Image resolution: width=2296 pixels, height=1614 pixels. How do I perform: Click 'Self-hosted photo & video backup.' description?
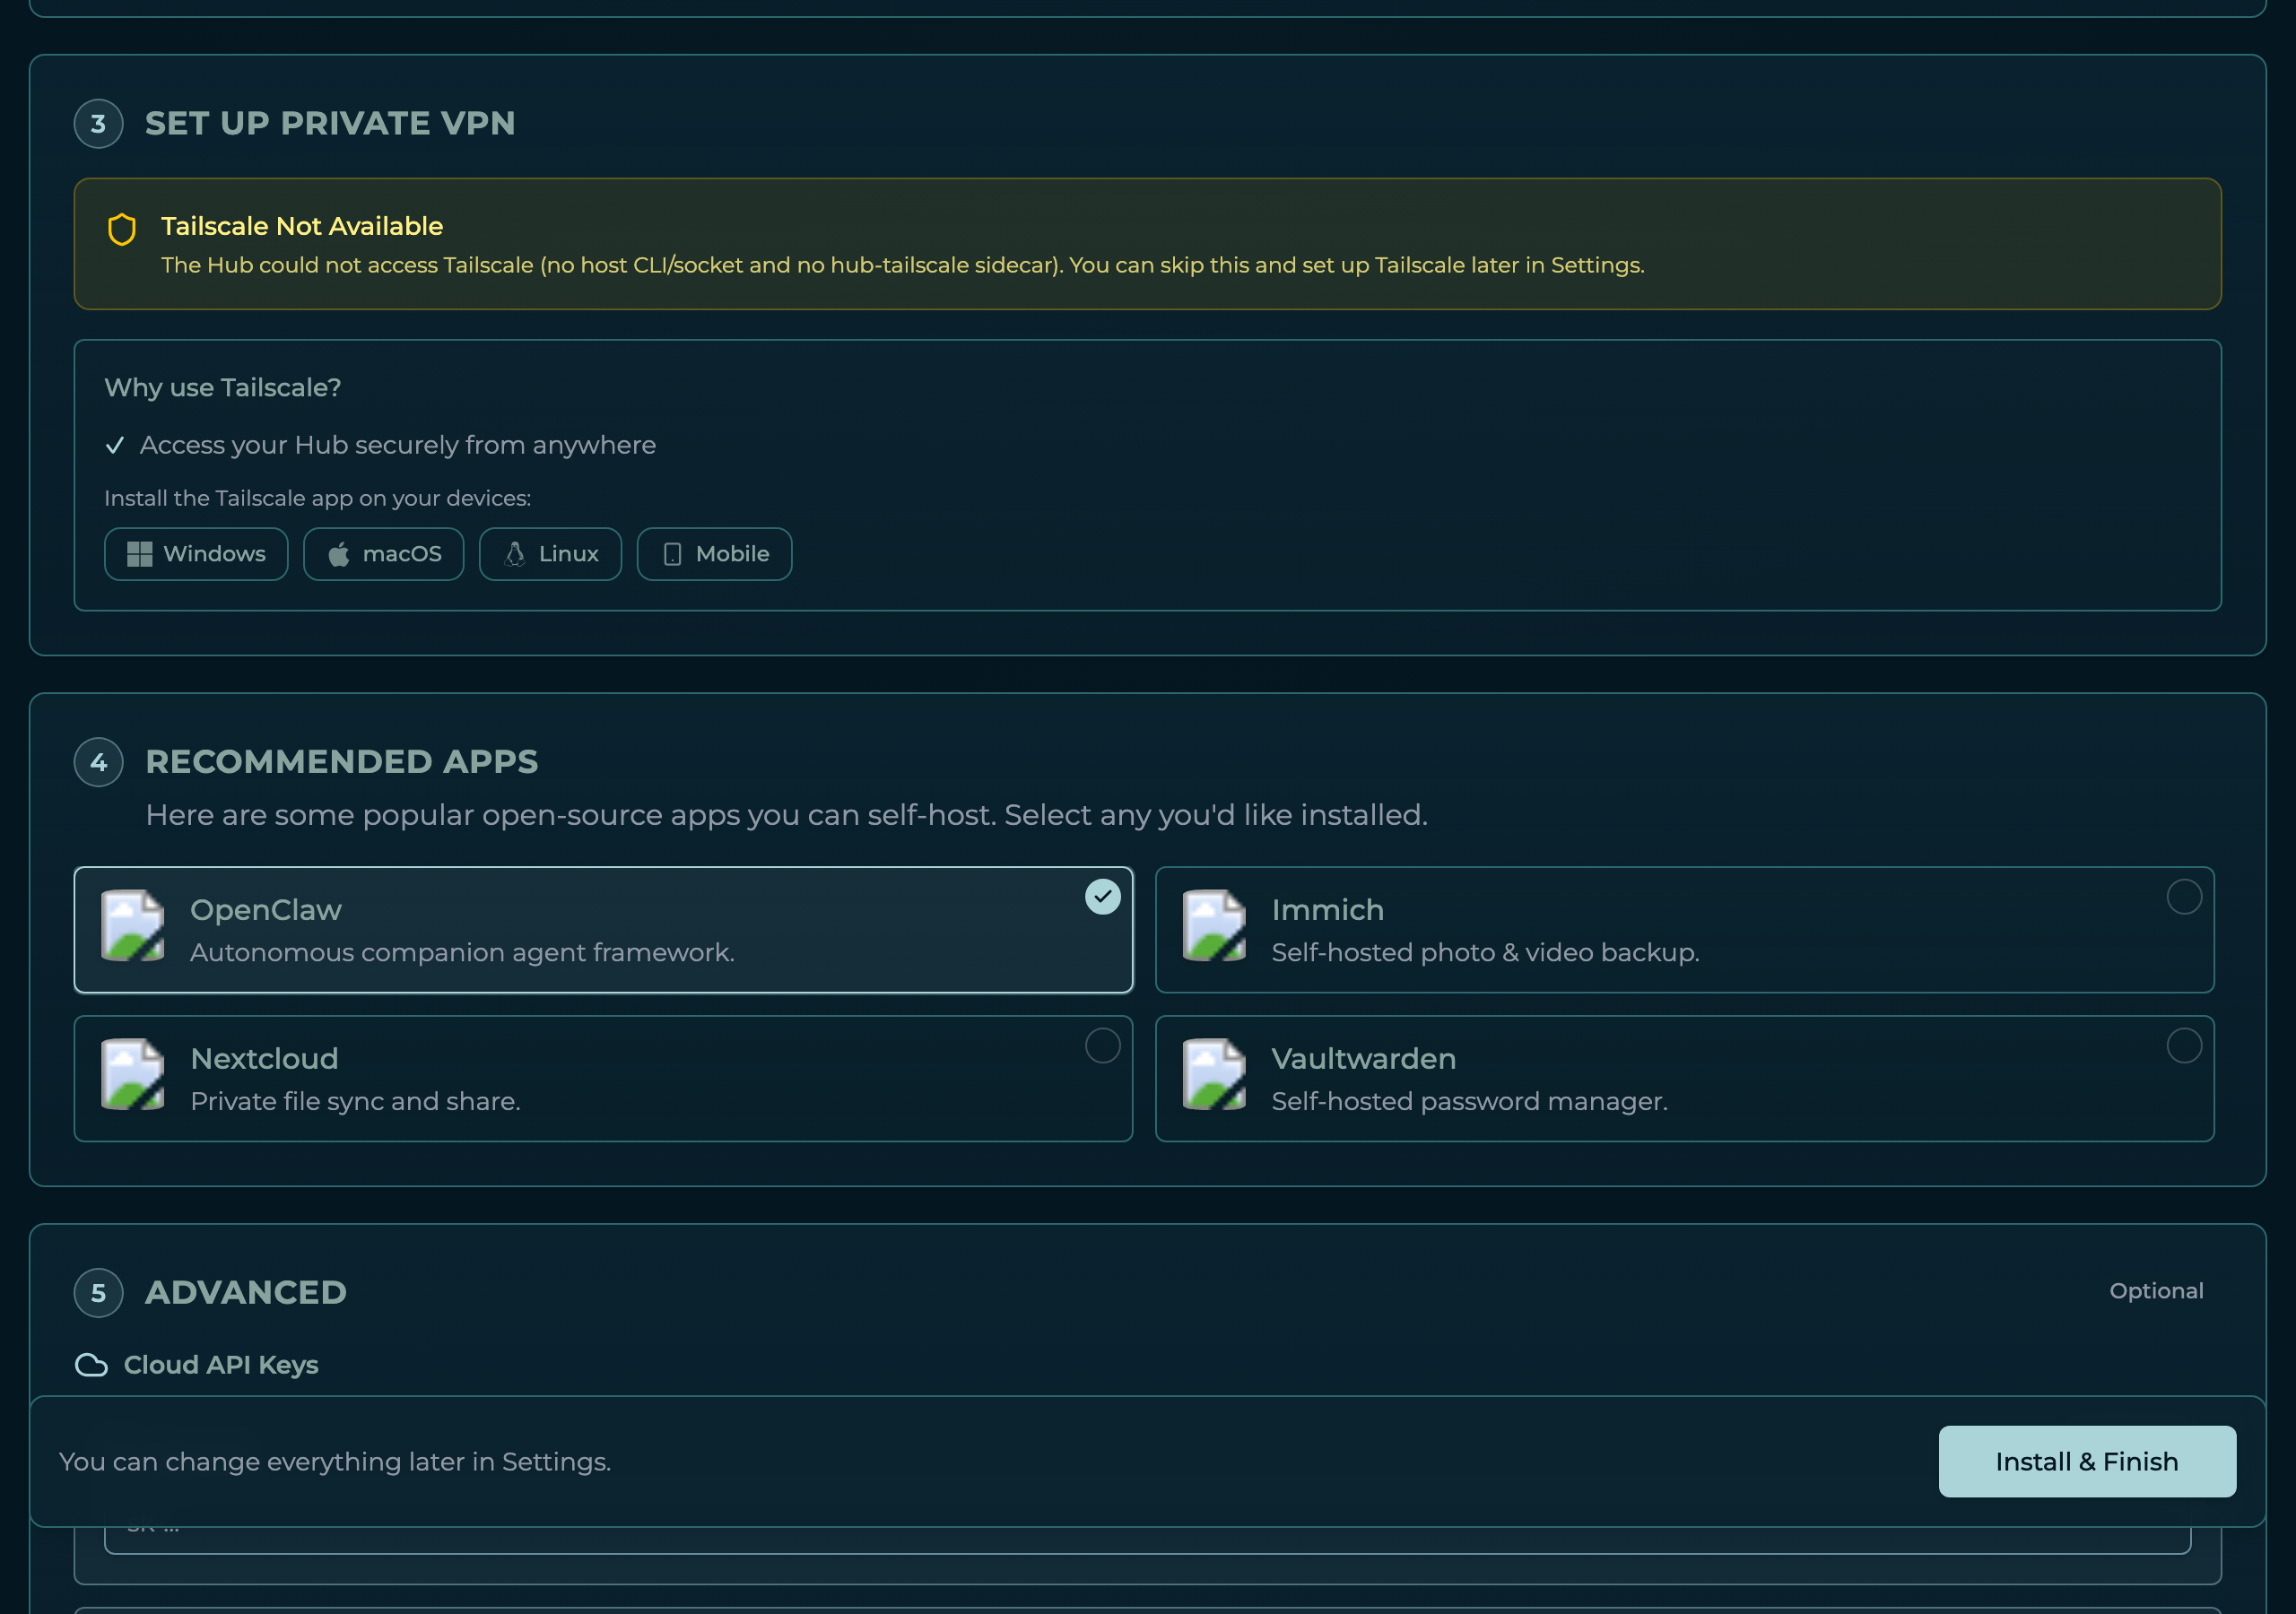coord(1485,952)
